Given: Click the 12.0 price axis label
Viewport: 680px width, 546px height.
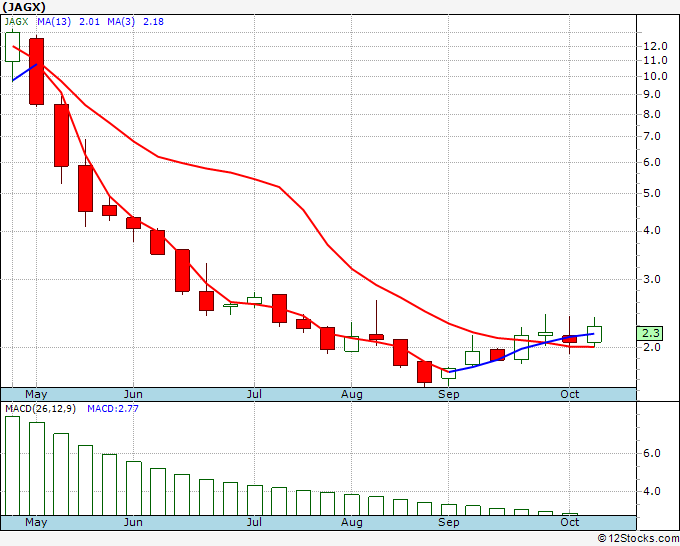Looking at the screenshot, I should pyautogui.click(x=655, y=46).
